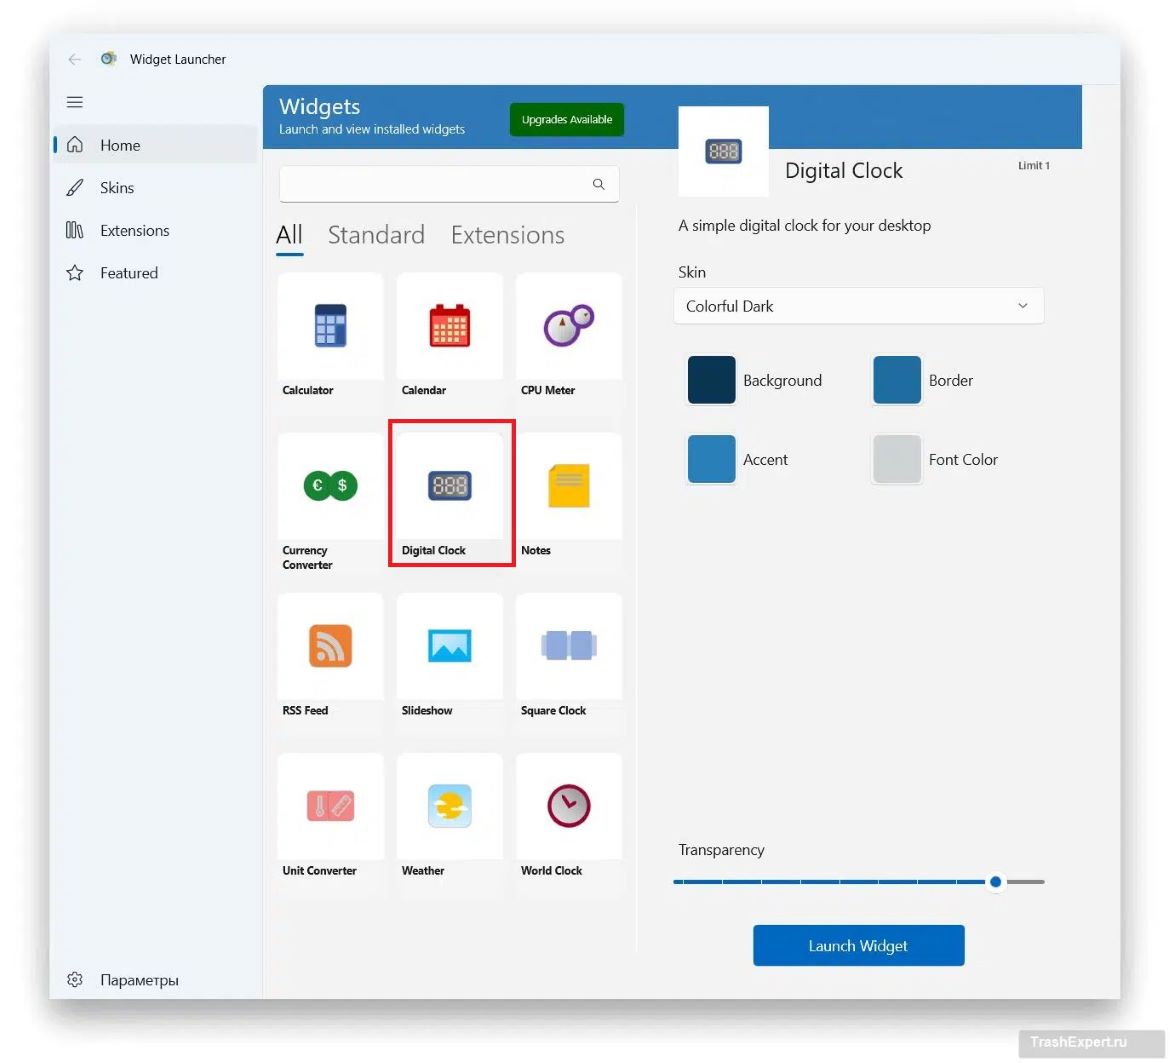The height and width of the screenshot is (1063, 1170).
Task: Choose the CPU Meter widget
Action: (x=568, y=326)
